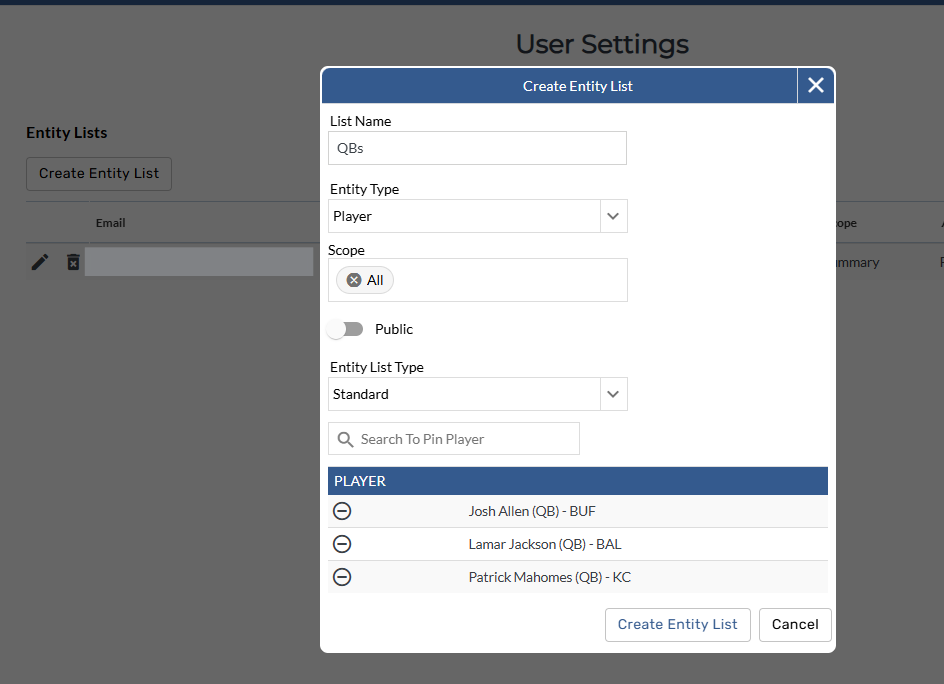Close the Create Entity List dialog
Viewport: 944px width, 684px height.
(x=815, y=86)
